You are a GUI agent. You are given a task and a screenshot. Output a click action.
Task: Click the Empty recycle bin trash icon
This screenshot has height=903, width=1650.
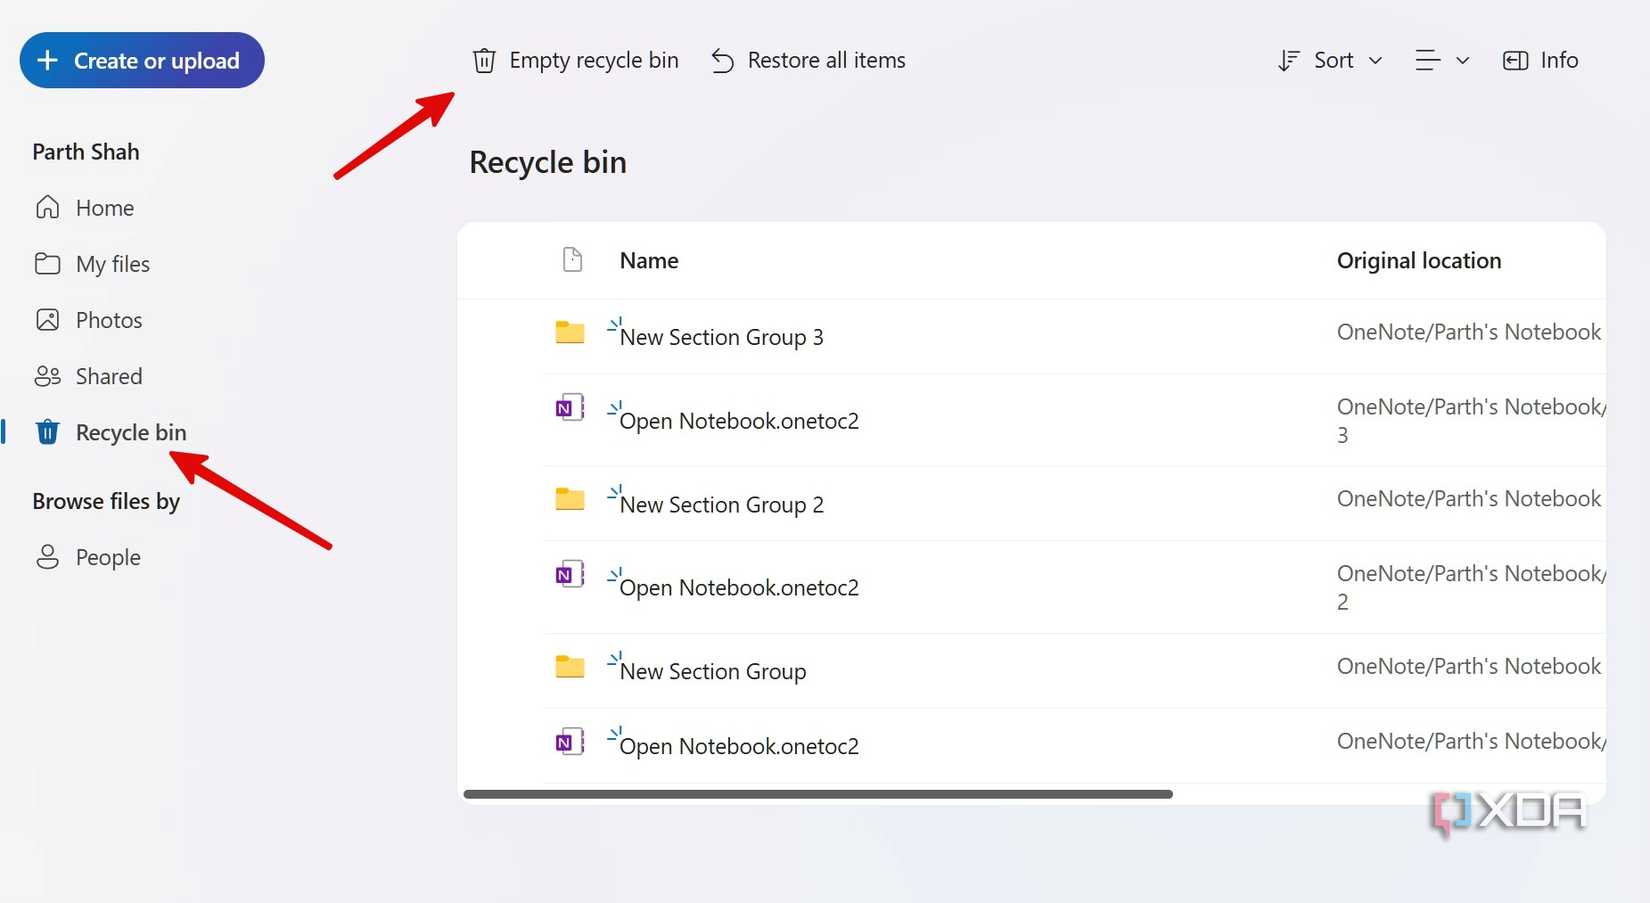484,60
